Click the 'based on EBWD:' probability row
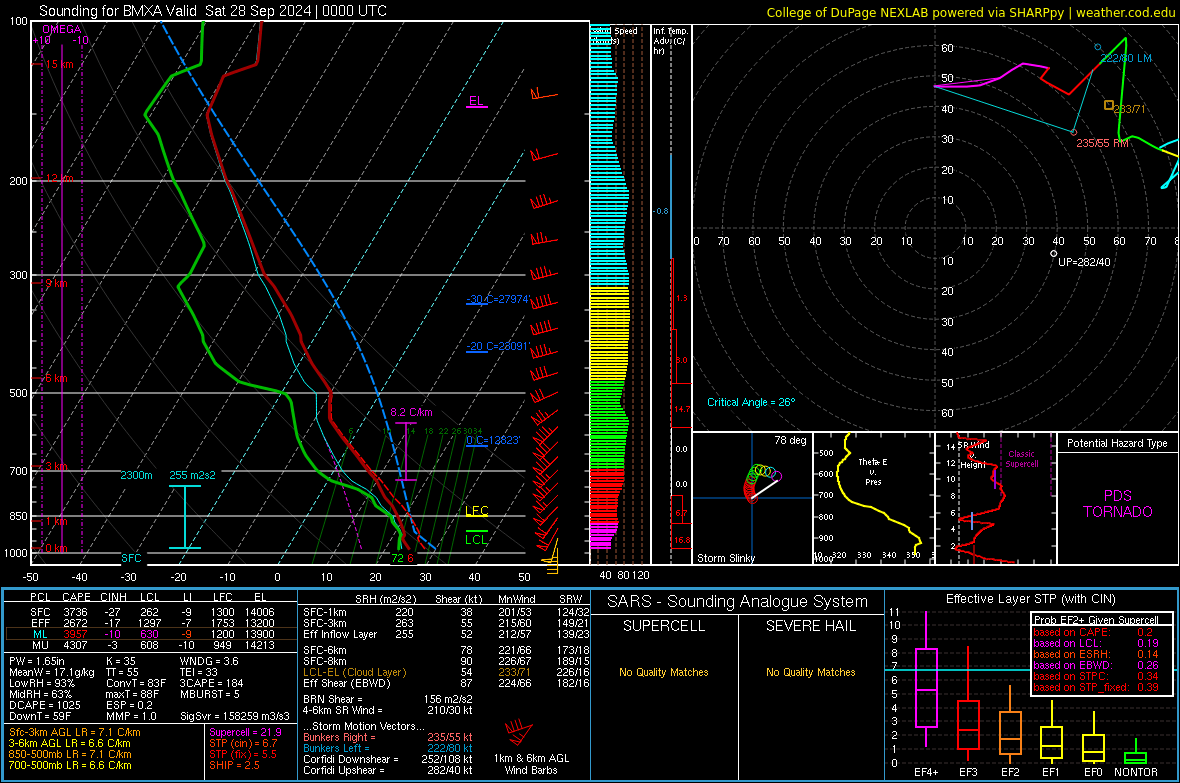The image size is (1180, 783). click(x=1096, y=665)
